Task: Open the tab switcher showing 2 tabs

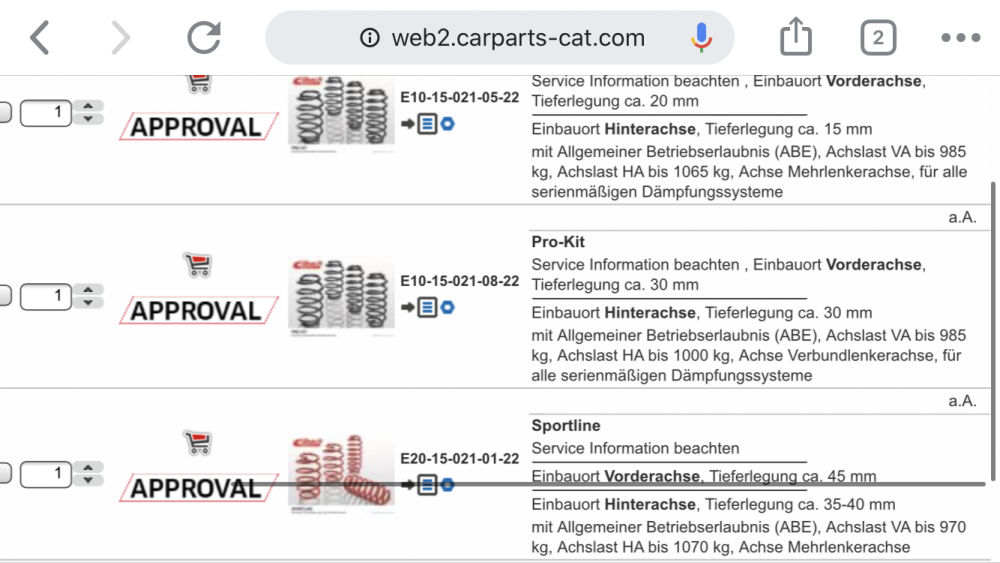Action: coord(878,38)
